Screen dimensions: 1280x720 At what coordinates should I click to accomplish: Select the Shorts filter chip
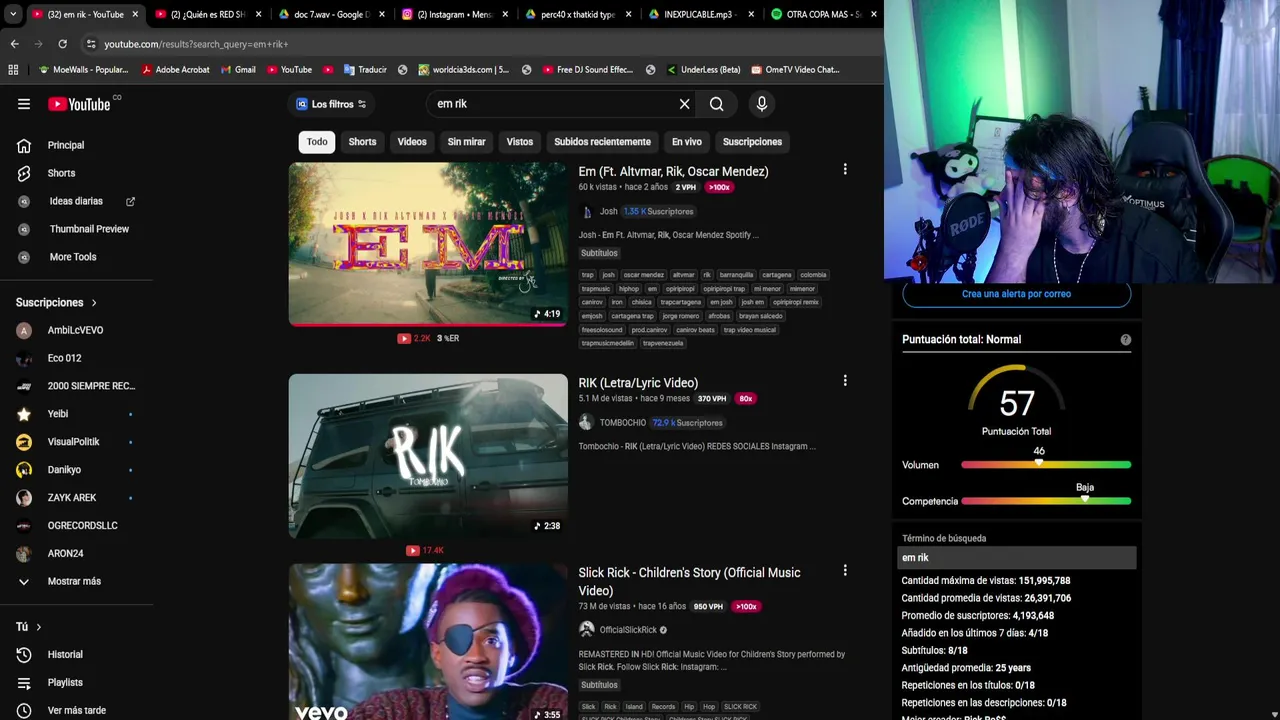[x=362, y=142]
